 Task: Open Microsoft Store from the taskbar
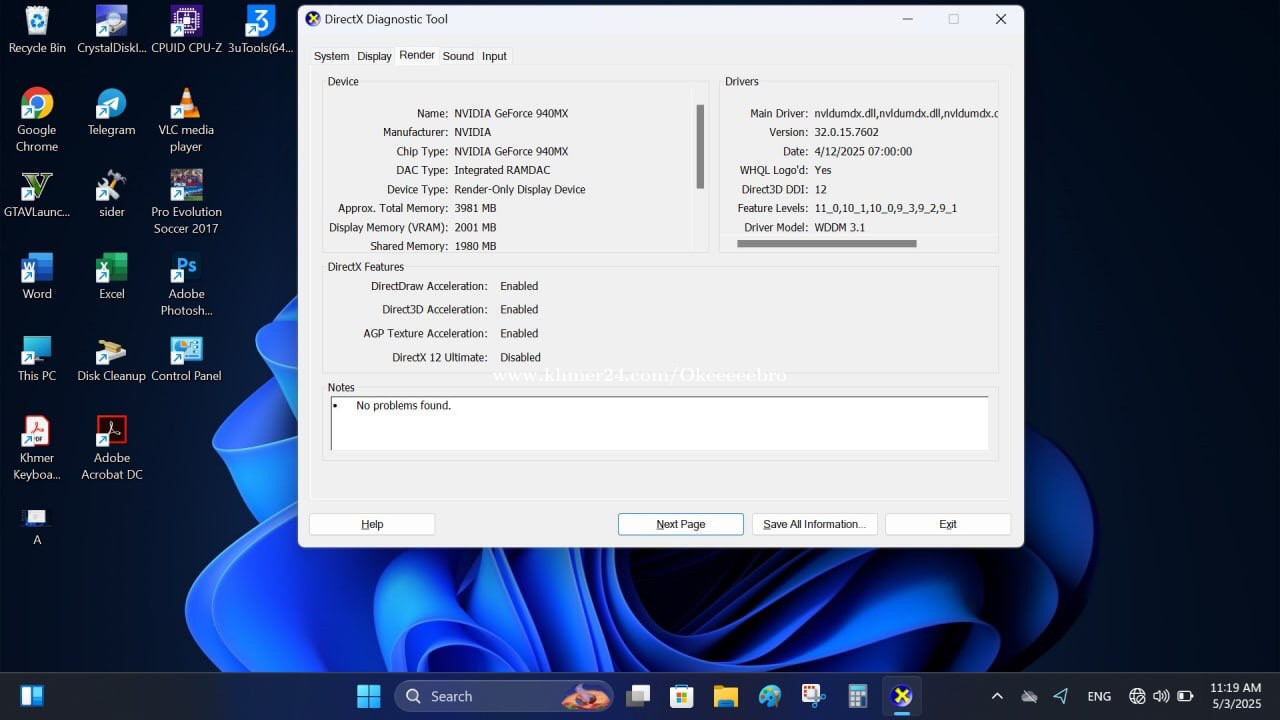tap(682, 696)
